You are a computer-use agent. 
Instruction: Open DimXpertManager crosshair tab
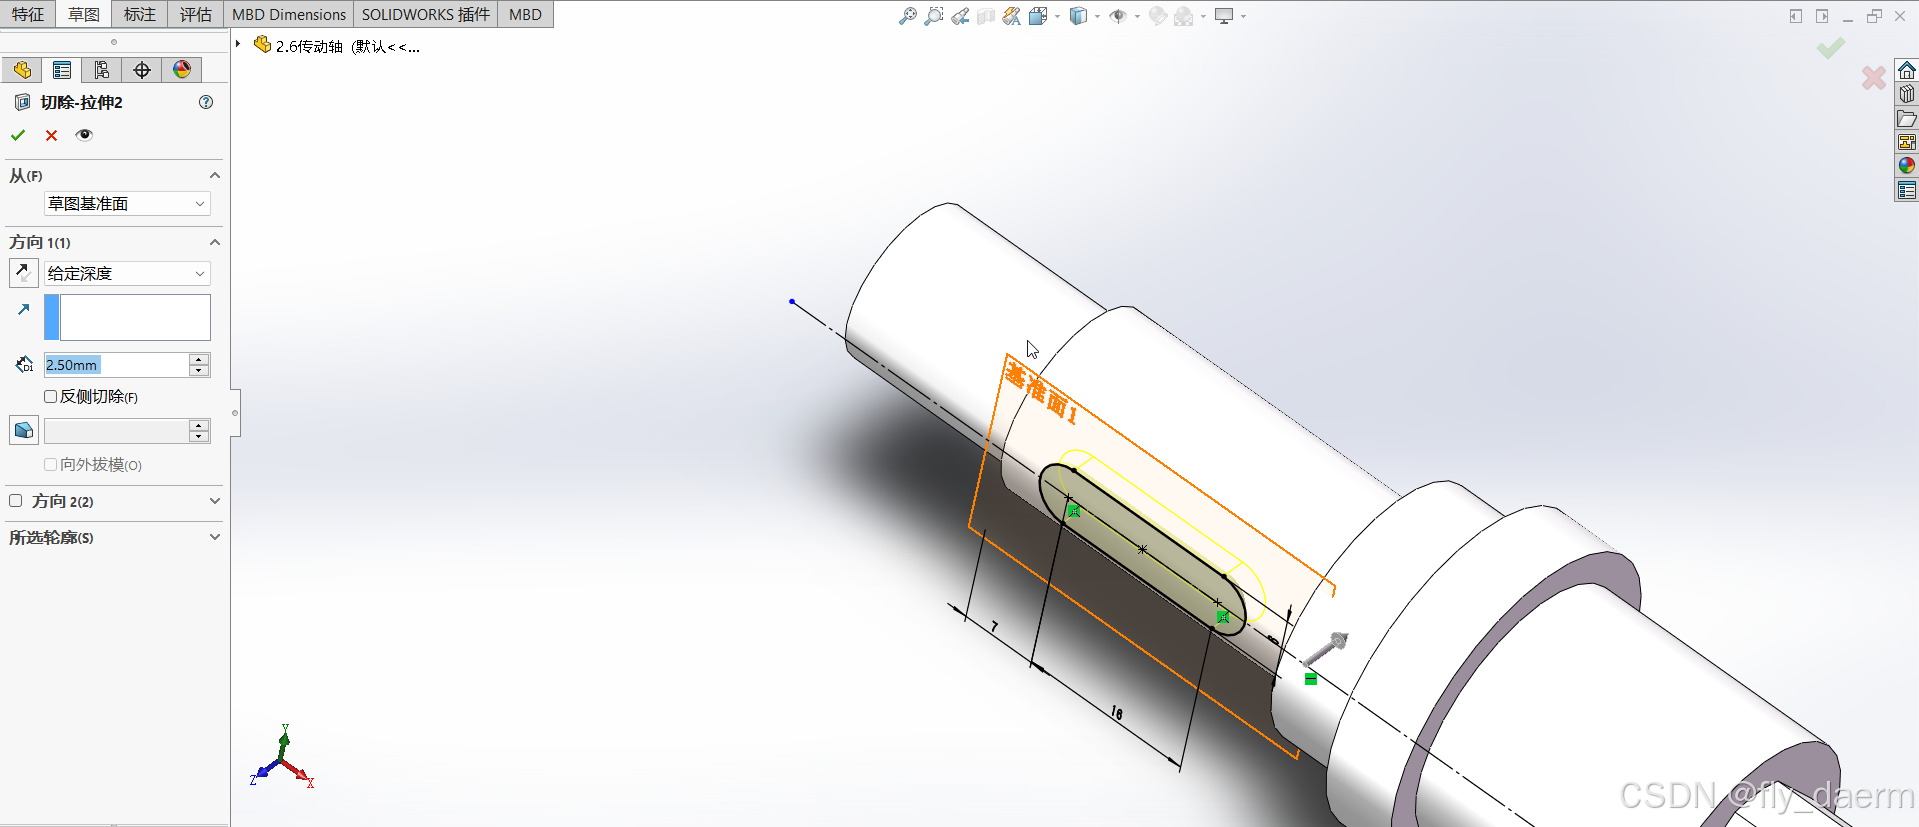pyautogui.click(x=142, y=70)
